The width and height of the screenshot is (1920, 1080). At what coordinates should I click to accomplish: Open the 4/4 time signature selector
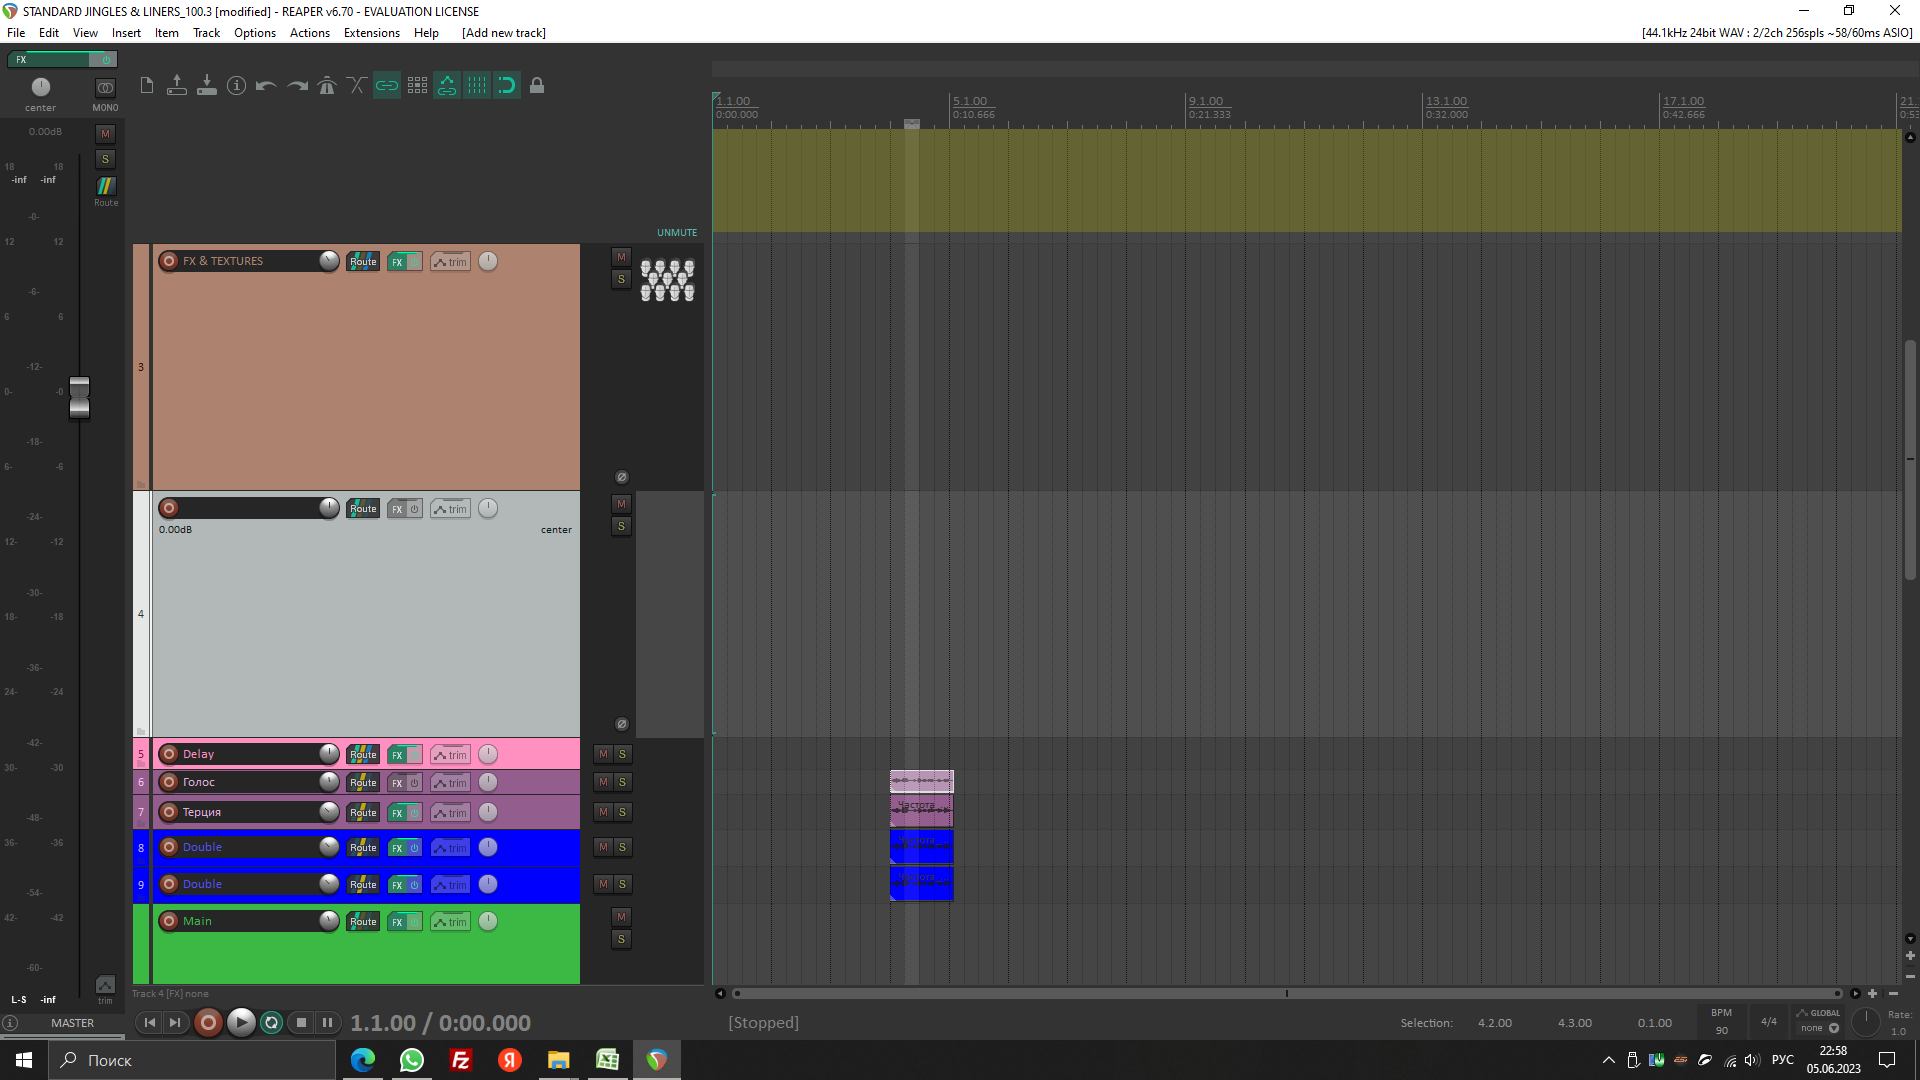(x=1768, y=1021)
